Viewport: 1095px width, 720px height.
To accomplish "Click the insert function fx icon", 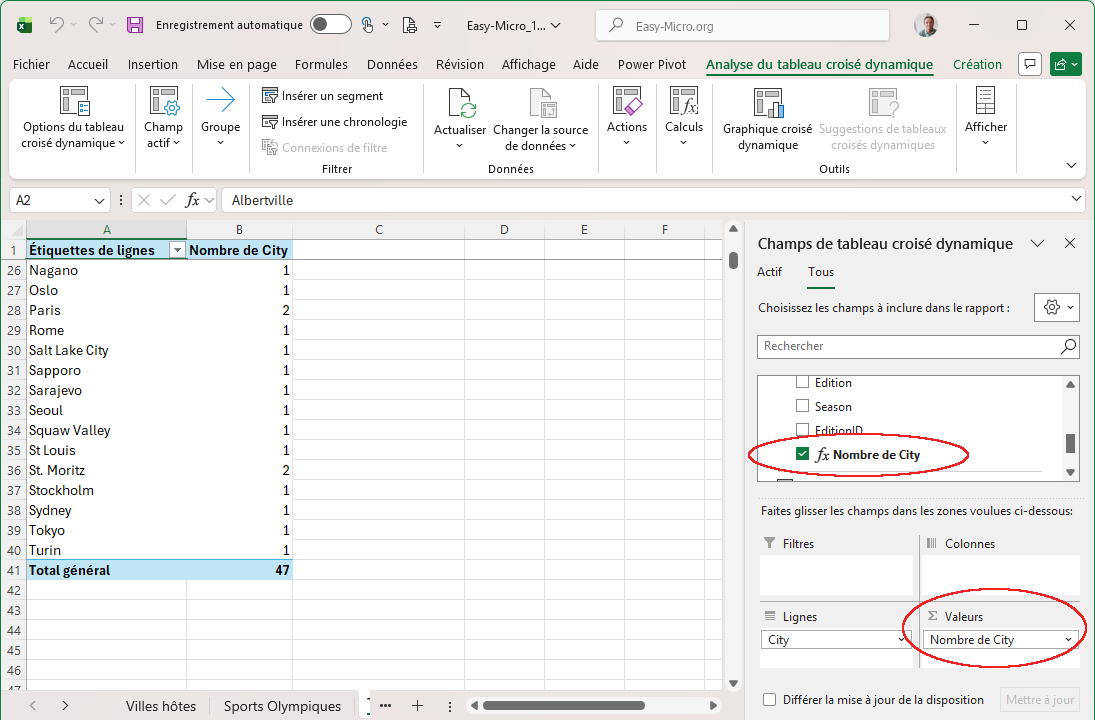I will click(193, 200).
